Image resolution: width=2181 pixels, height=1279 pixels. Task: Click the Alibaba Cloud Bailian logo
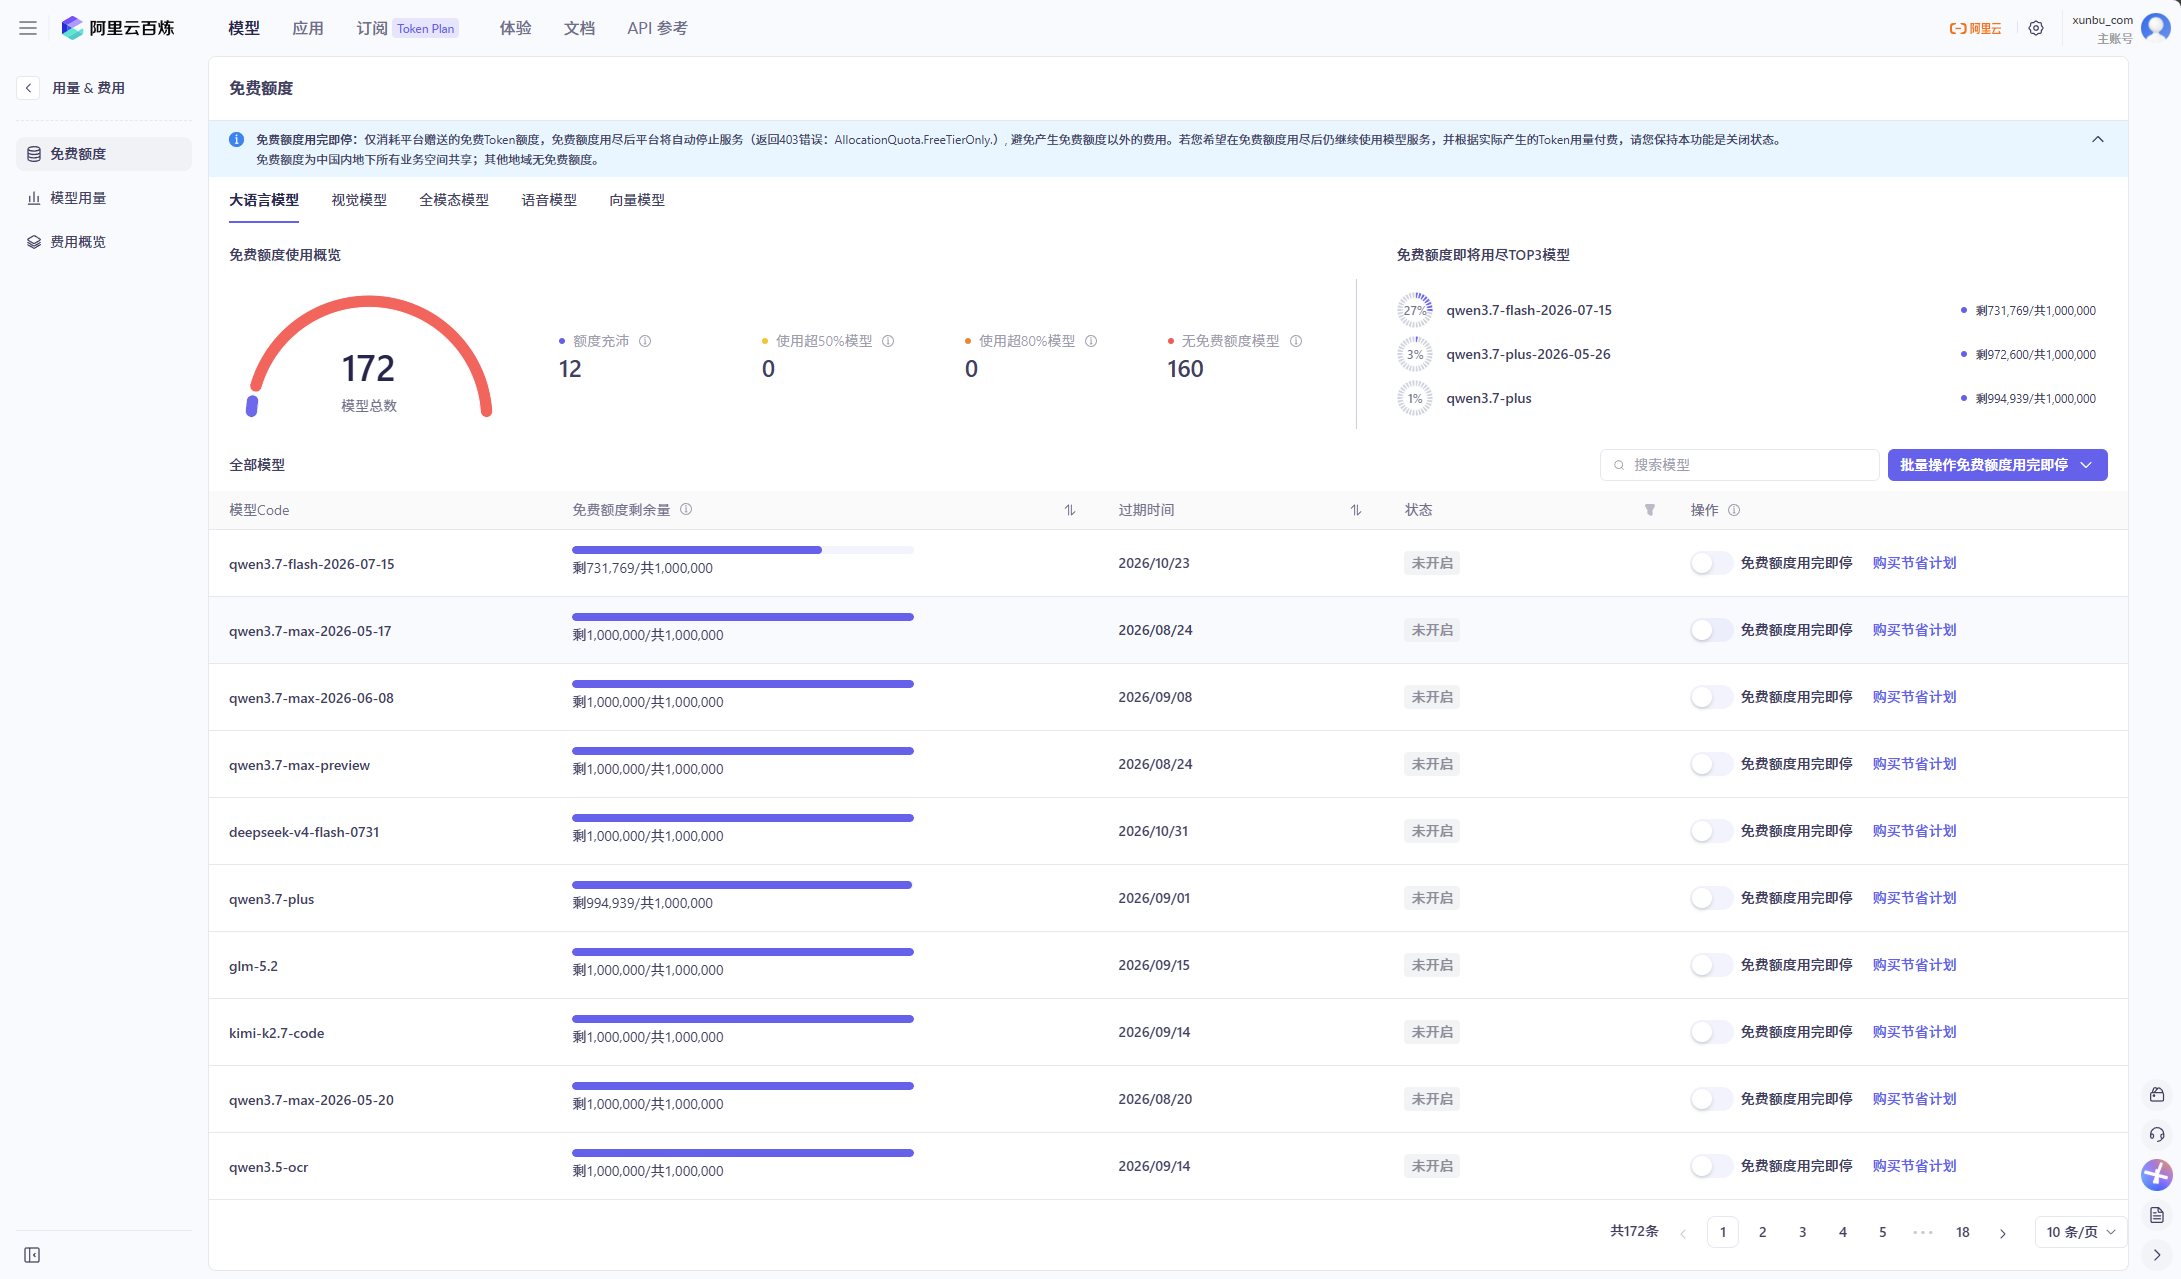[x=118, y=28]
